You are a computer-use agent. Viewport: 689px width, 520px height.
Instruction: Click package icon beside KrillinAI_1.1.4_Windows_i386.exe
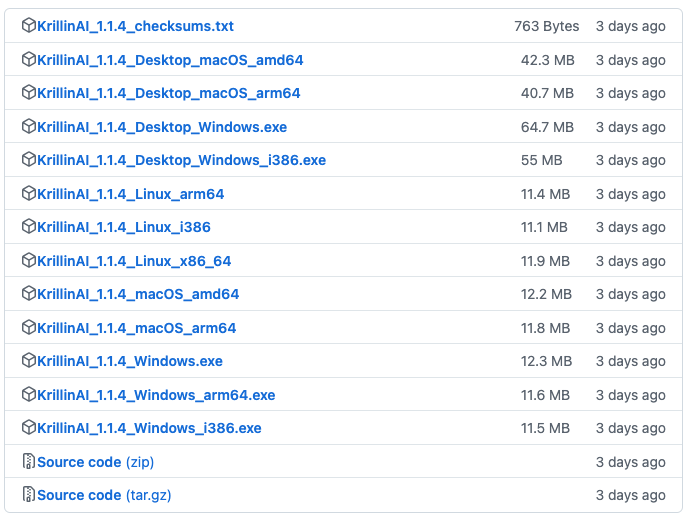[29, 427]
